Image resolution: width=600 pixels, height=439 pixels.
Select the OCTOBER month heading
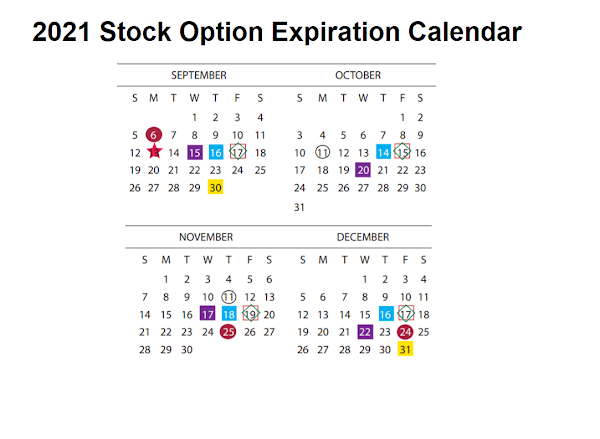click(358, 75)
